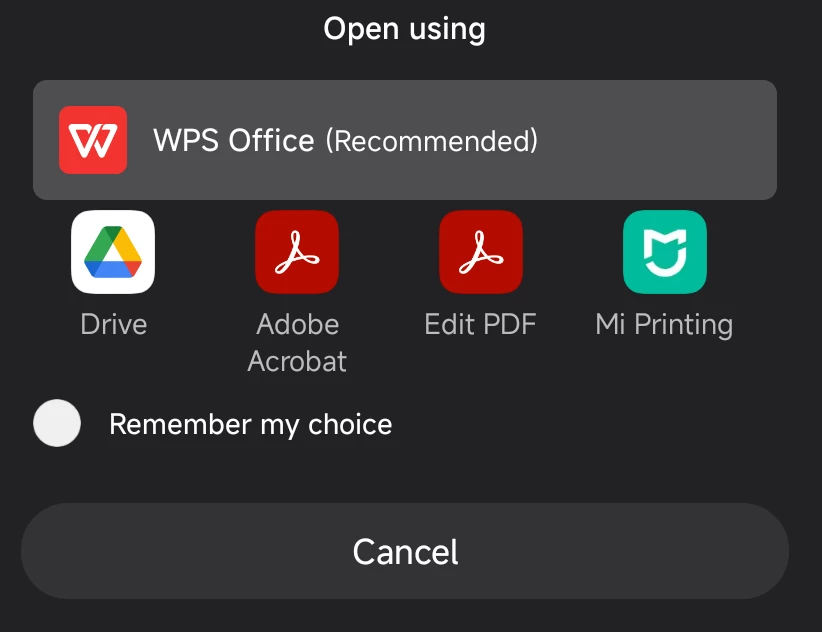Tap the WPS Office app icon
The image size is (822, 632).
click(x=93, y=140)
